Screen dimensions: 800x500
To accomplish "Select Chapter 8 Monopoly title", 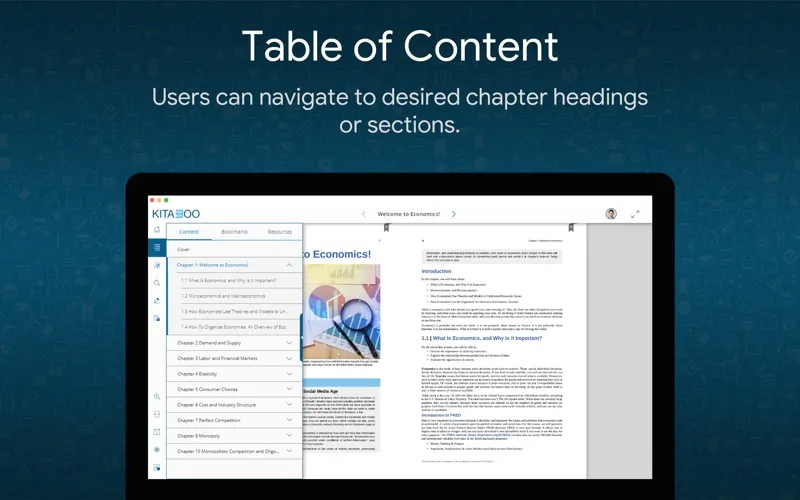I will pos(198,436).
